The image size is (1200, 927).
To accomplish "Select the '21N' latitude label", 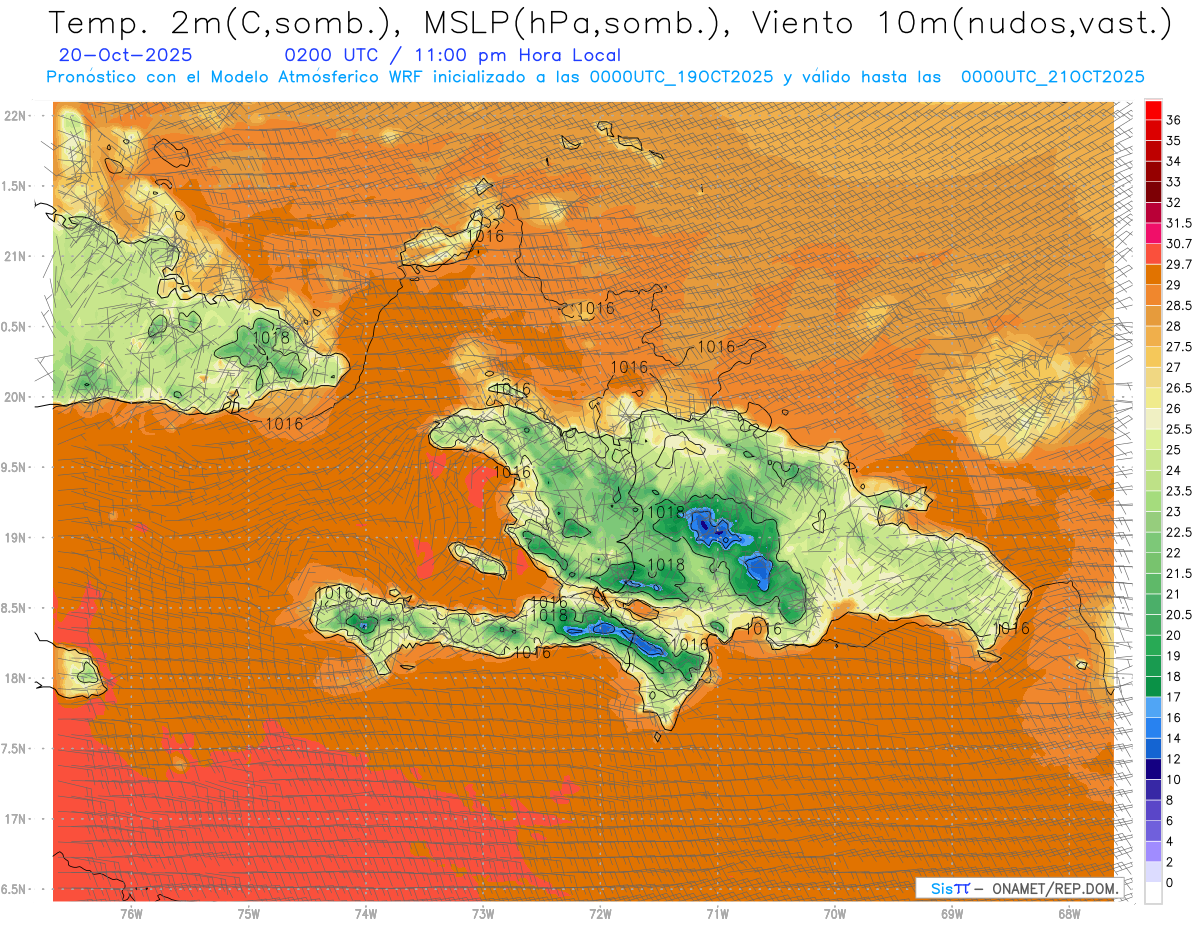I will (x=14, y=257).
